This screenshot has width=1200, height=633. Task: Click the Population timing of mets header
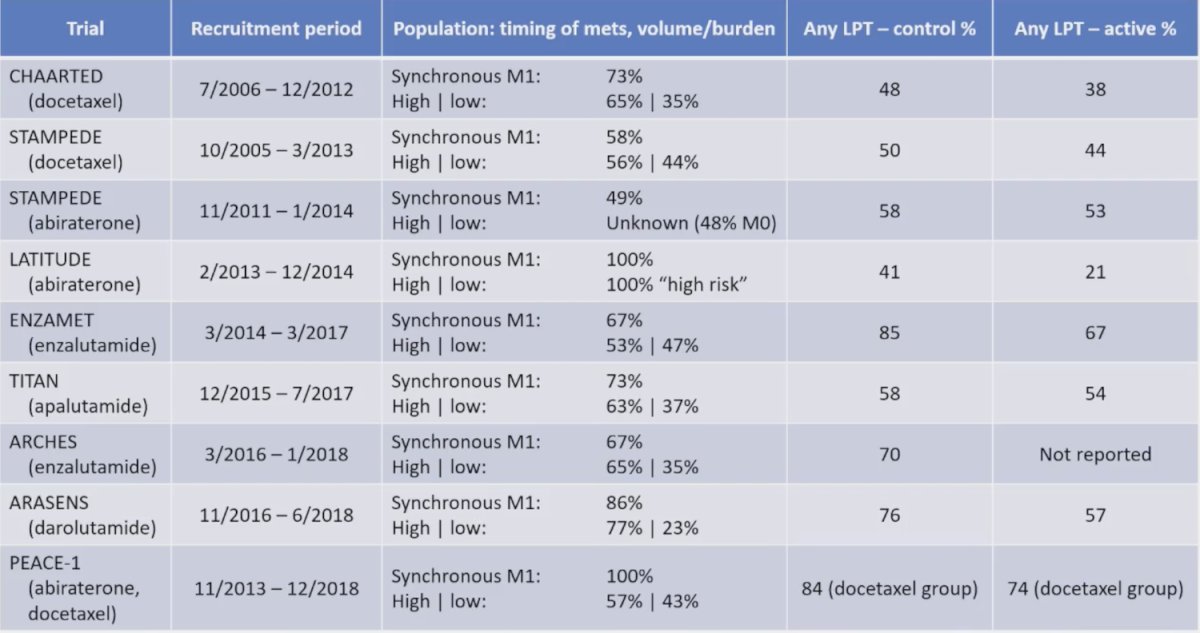(584, 28)
